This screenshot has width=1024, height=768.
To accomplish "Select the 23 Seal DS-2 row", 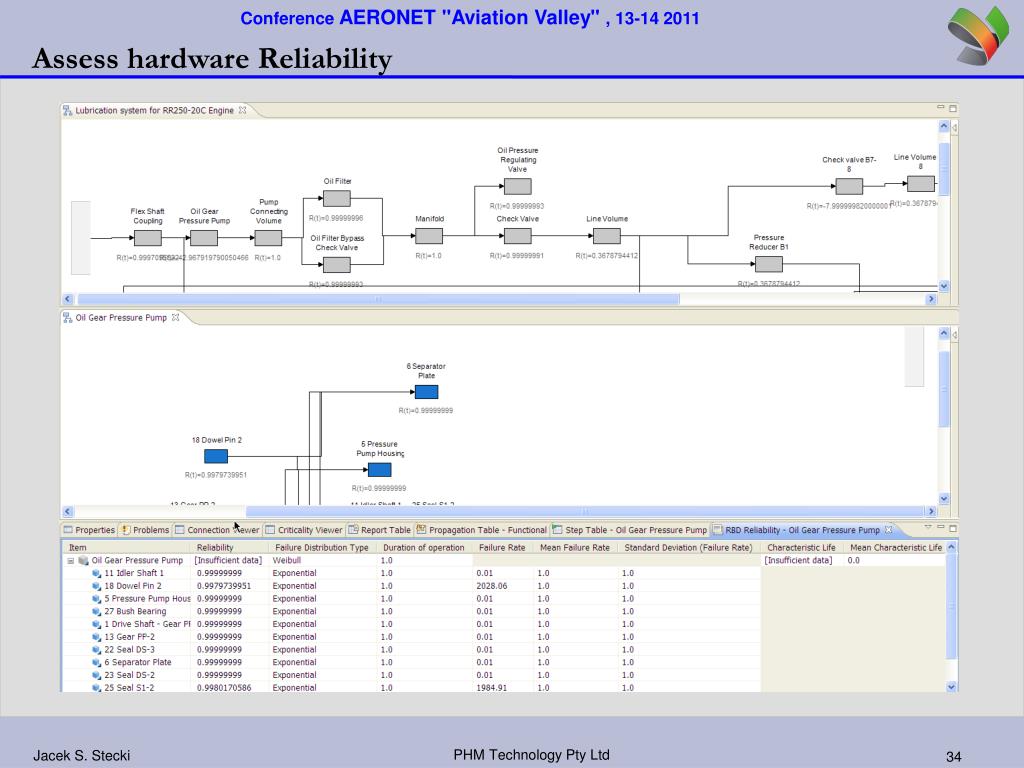I will (411, 675).
